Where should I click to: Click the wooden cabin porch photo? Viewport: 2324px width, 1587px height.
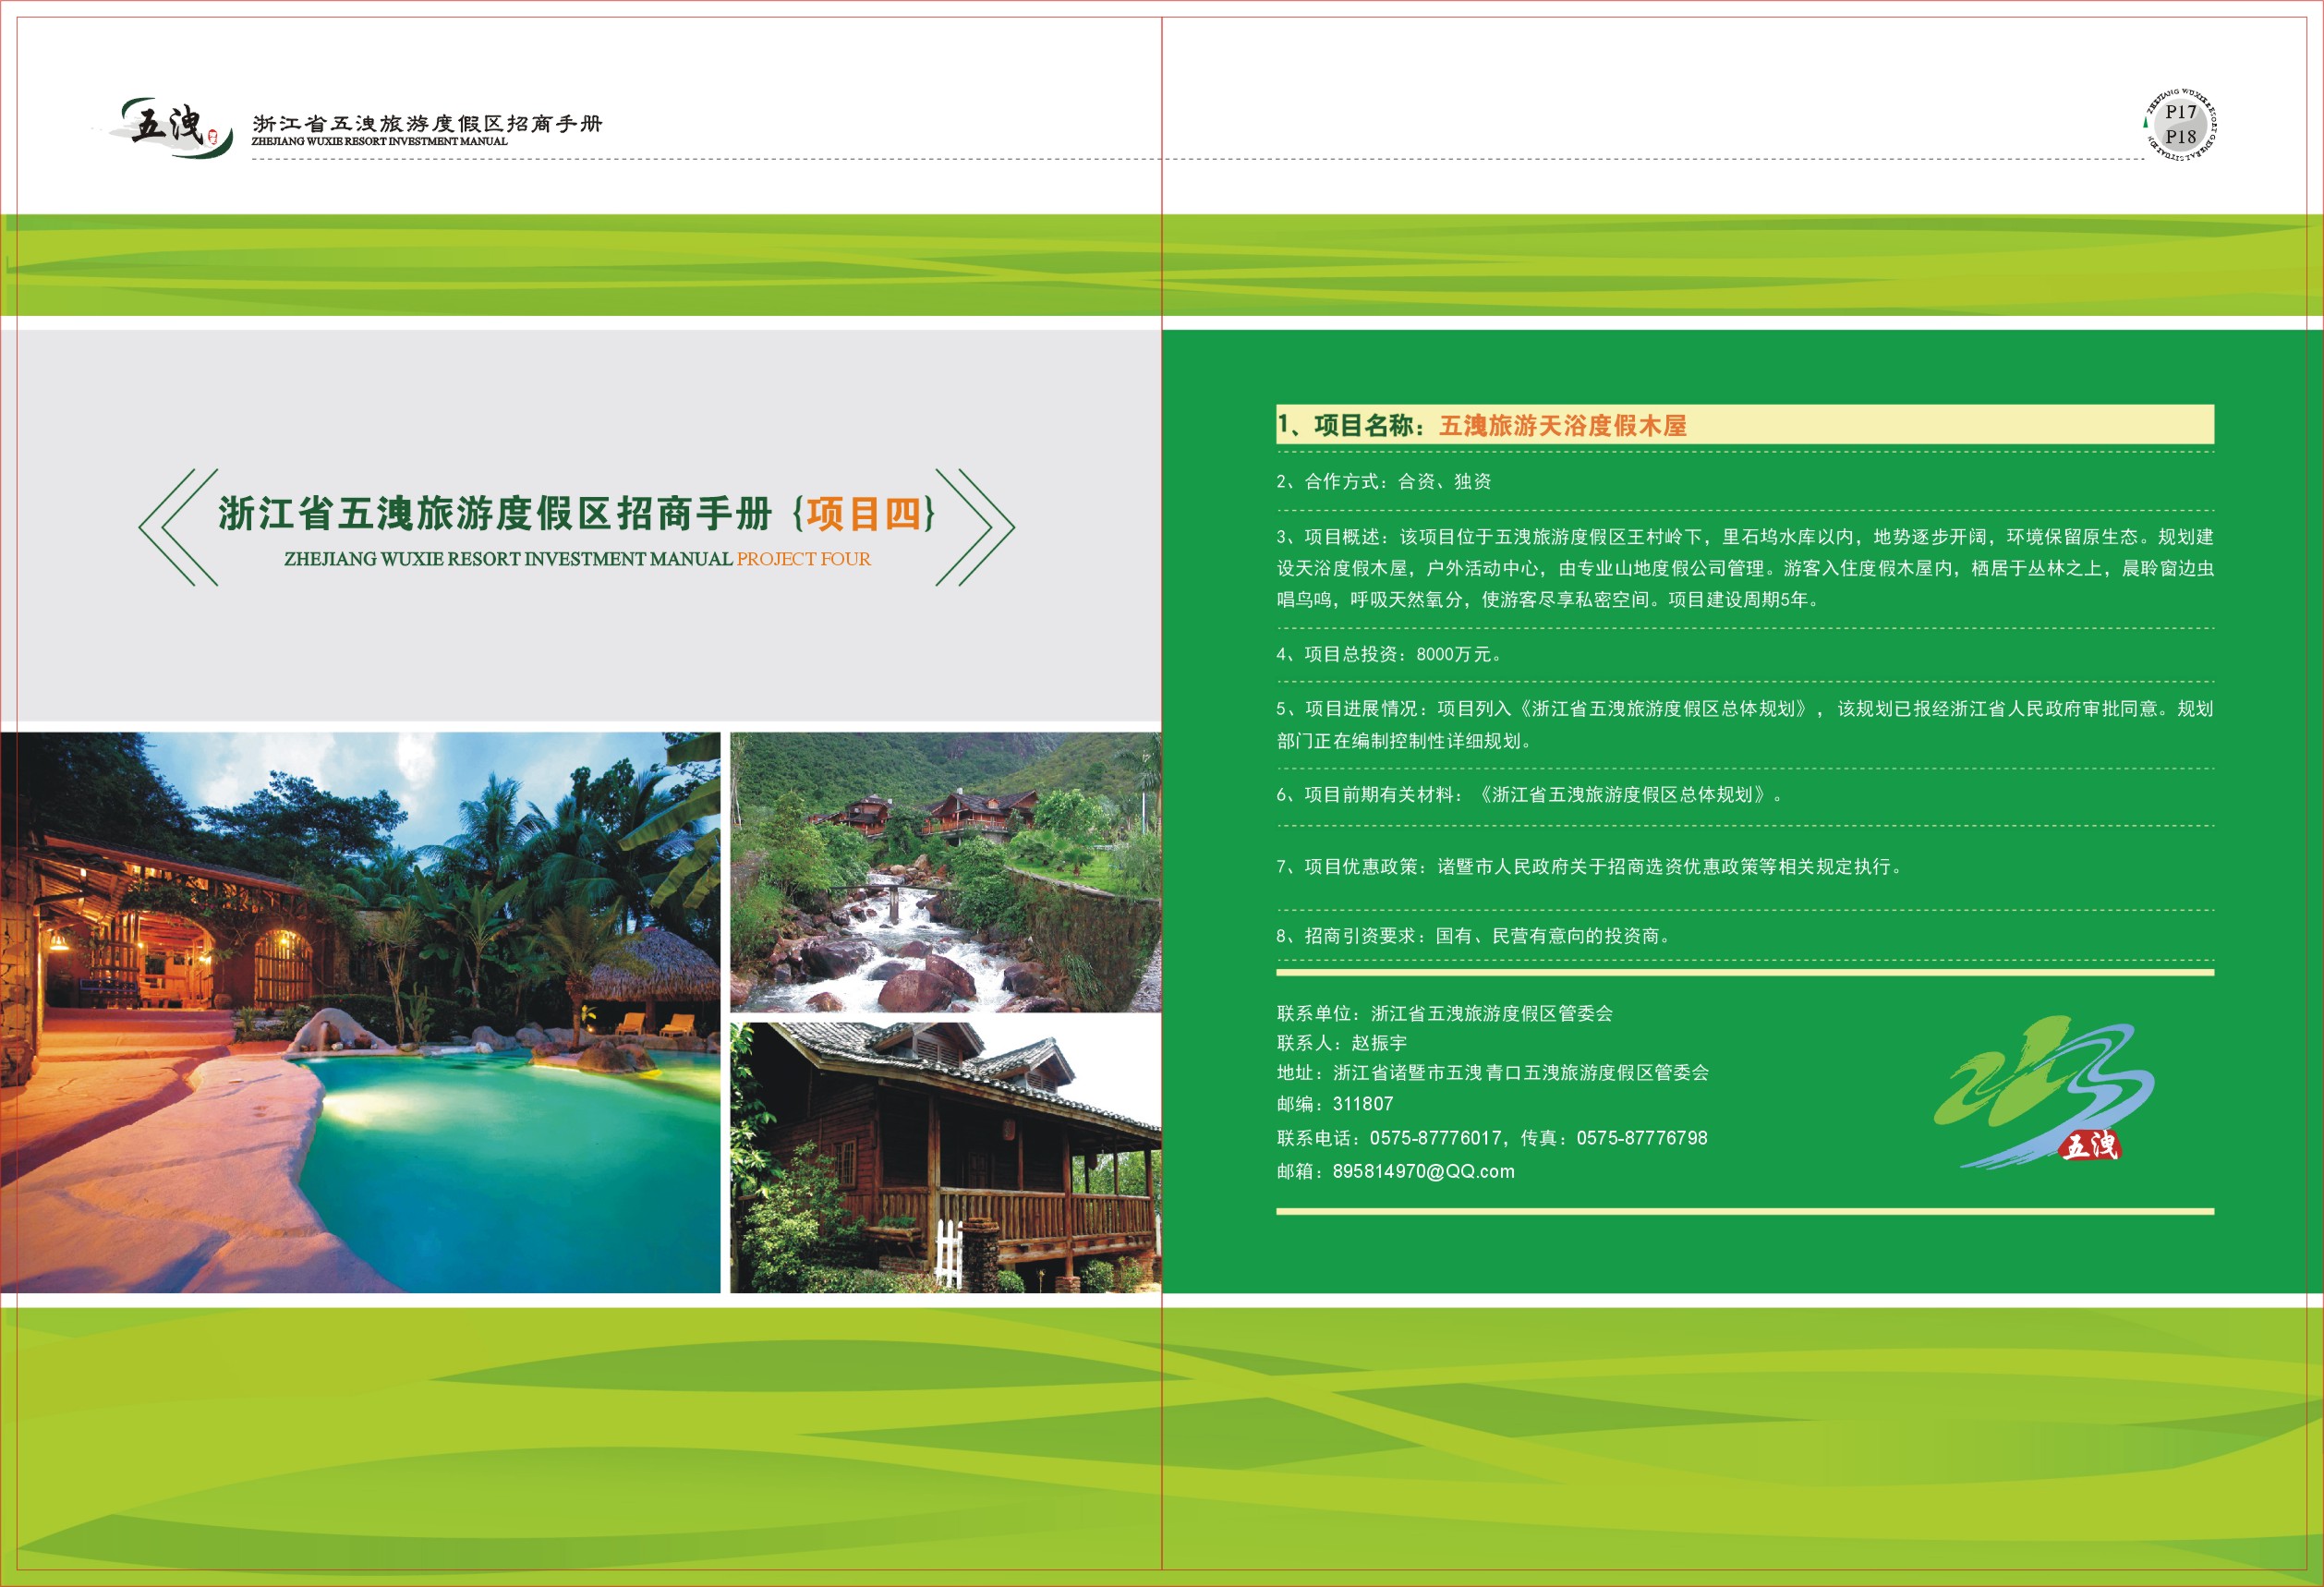[x=945, y=1157]
